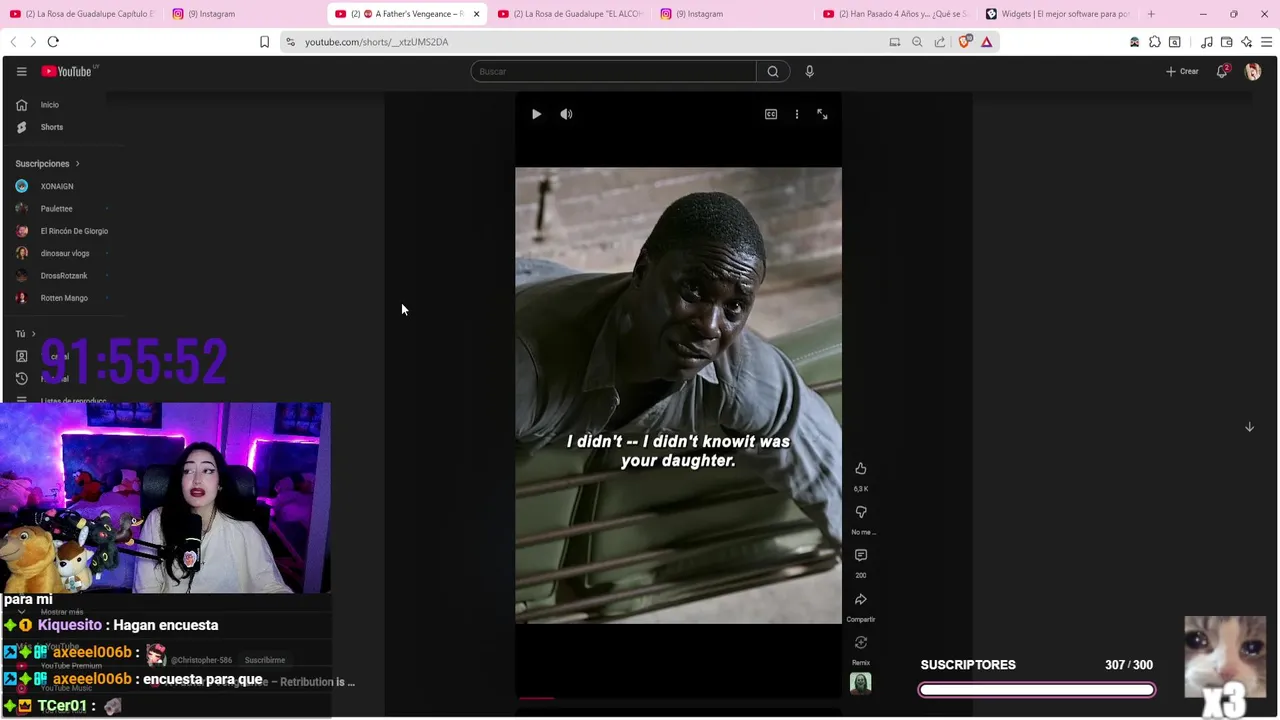Go to the next Short with down arrow
The height and width of the screenshot is (720, 1280).
point(1249,427)
